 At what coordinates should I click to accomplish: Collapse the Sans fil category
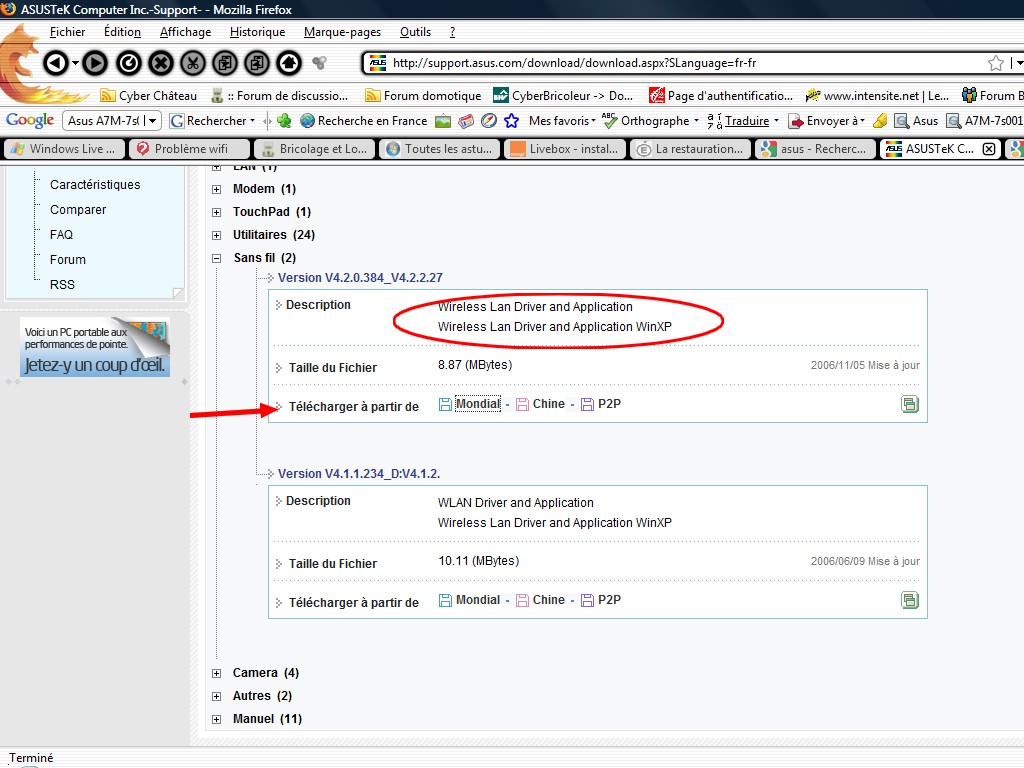point(217,258)
